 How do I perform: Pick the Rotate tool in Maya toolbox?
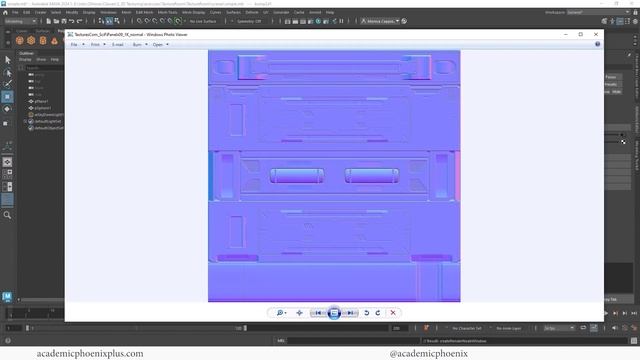[x=7, y=109]
